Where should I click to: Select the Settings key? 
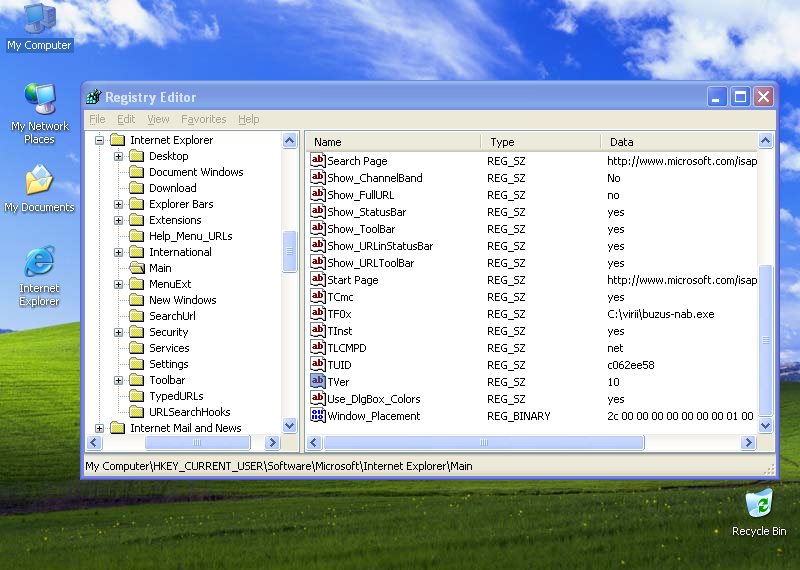(168, 364)
